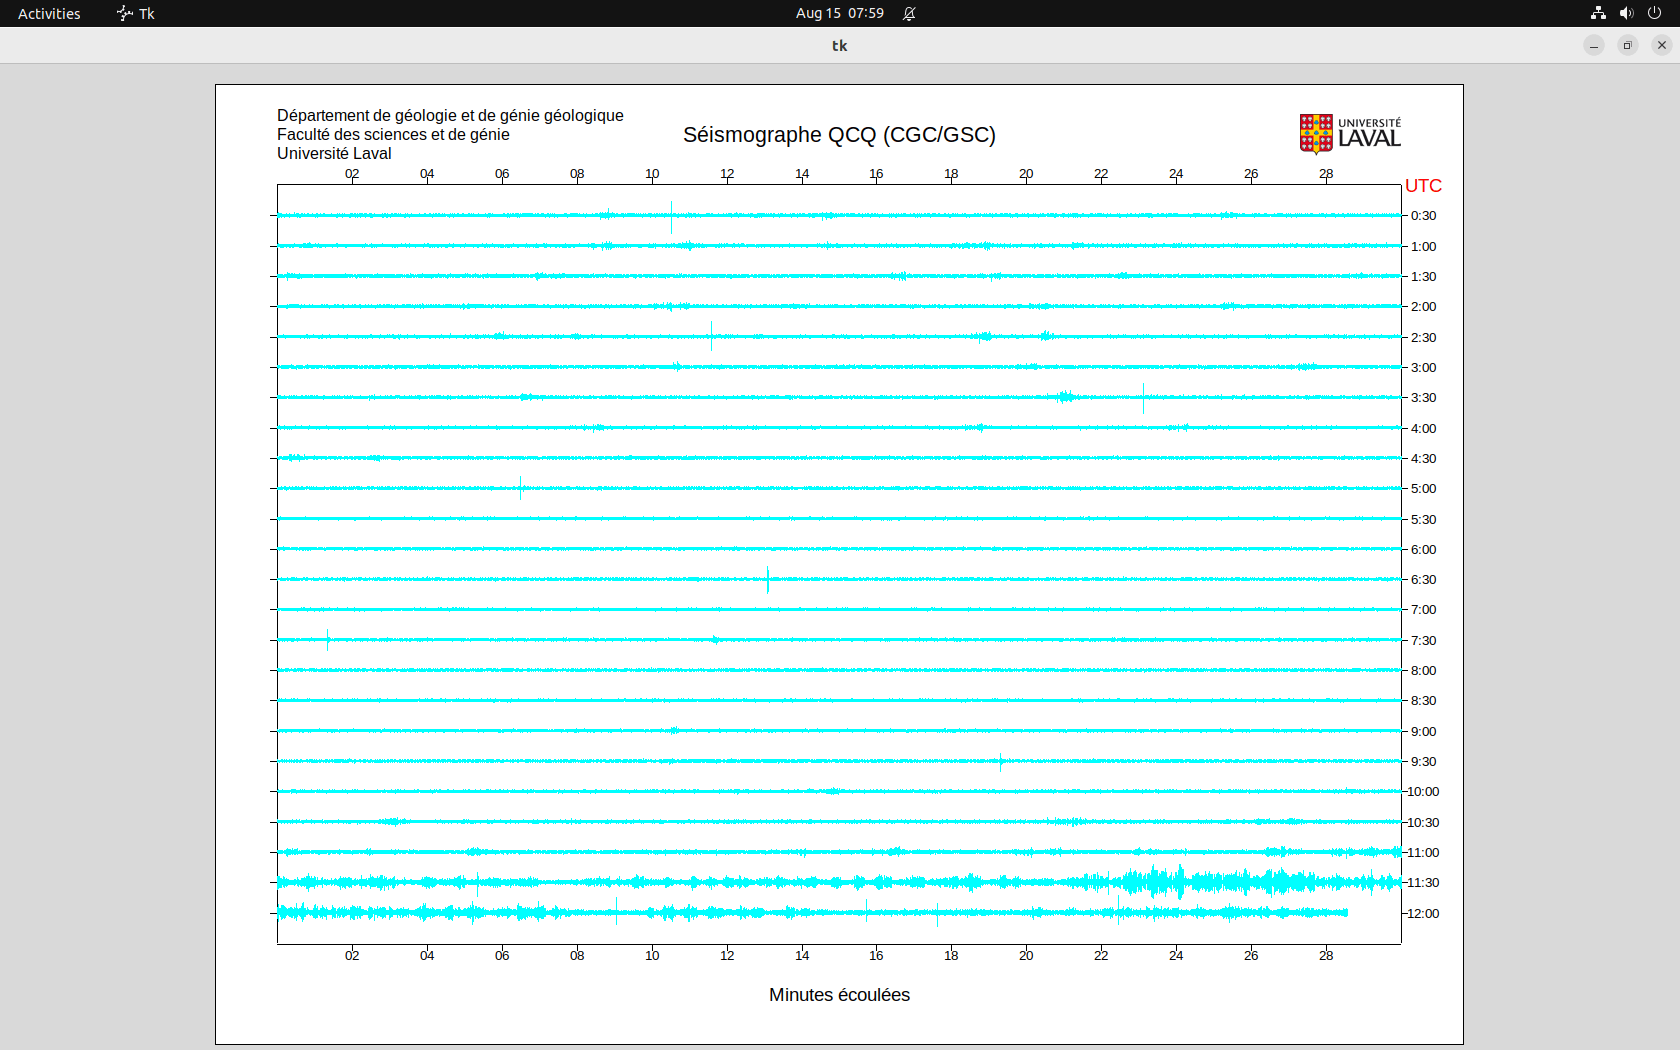1680x1050 pixels.
Task: Click the 12:00 time label
Action: [x=1423, y=914]
